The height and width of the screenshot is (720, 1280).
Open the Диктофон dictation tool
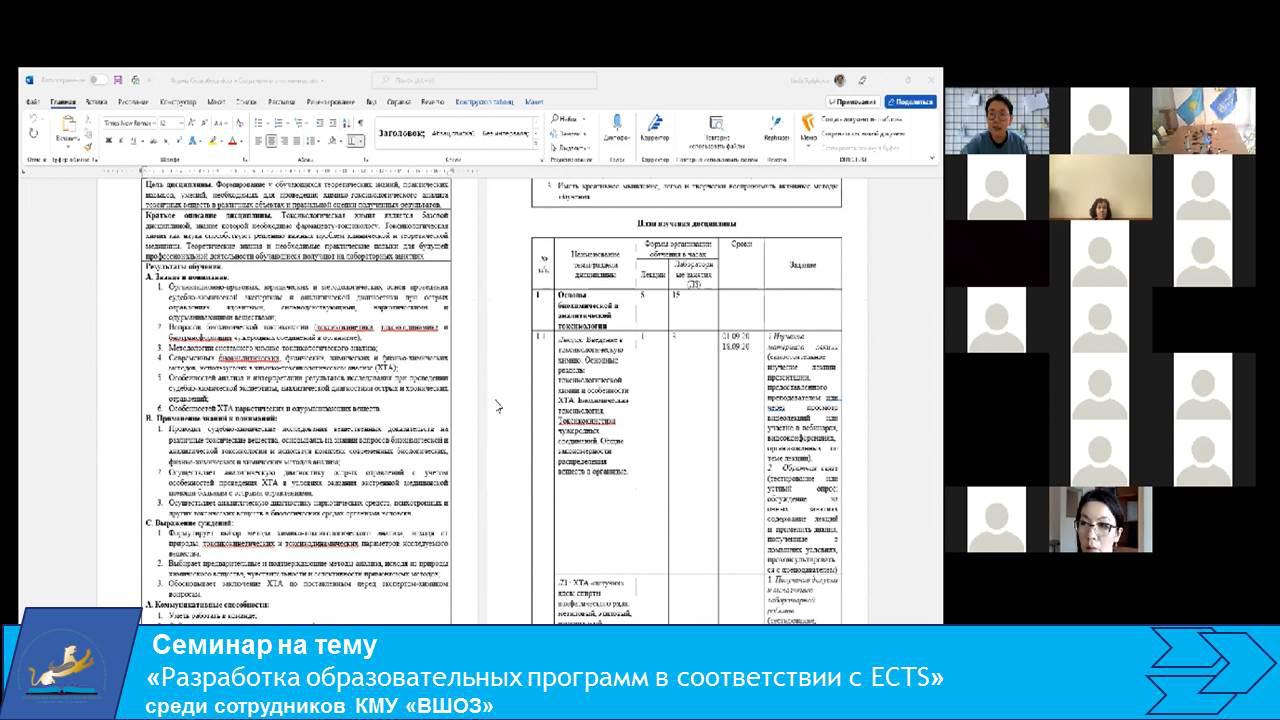point(618,128)
